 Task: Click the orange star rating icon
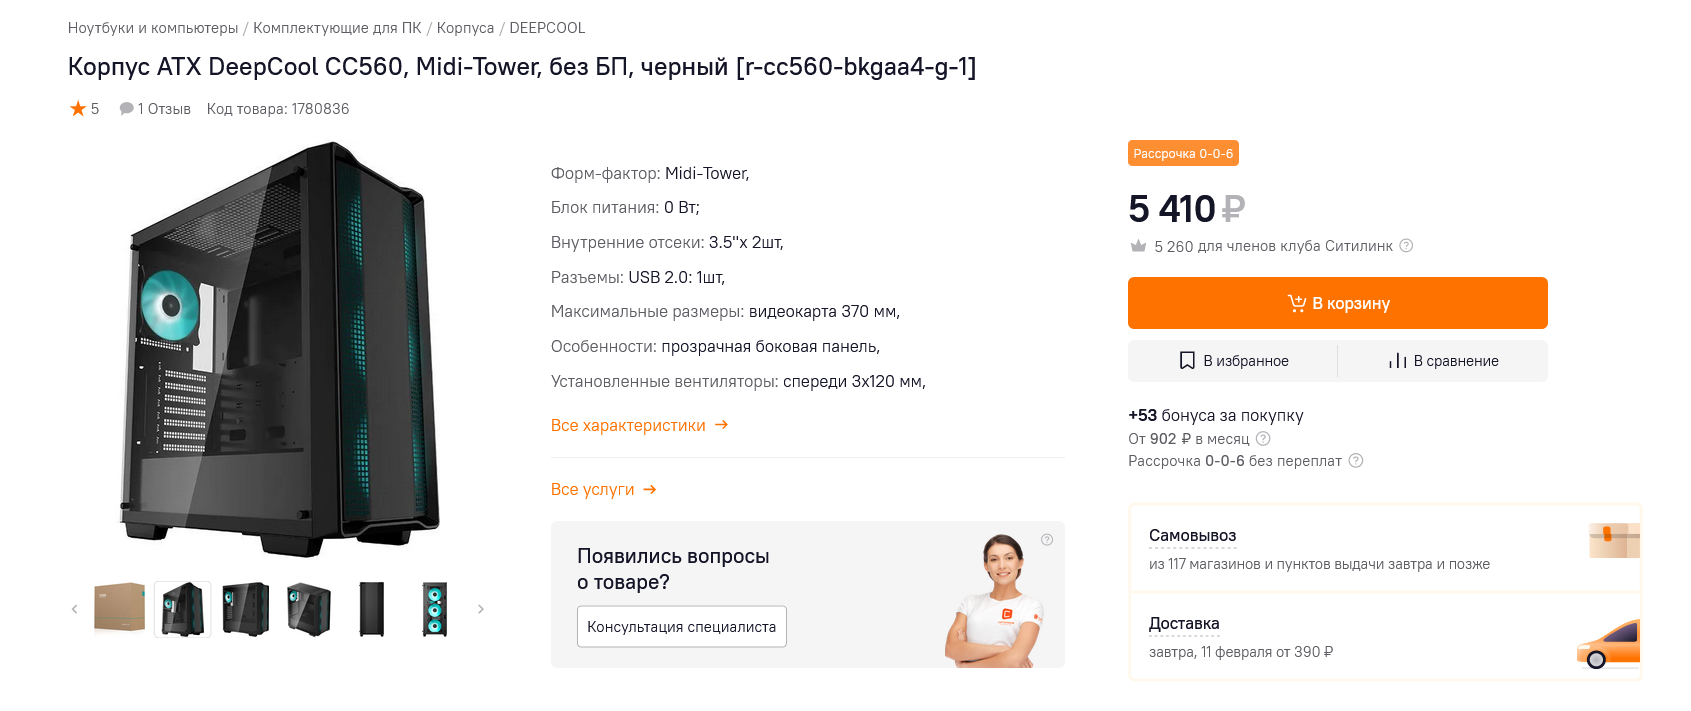pos(78,109)
